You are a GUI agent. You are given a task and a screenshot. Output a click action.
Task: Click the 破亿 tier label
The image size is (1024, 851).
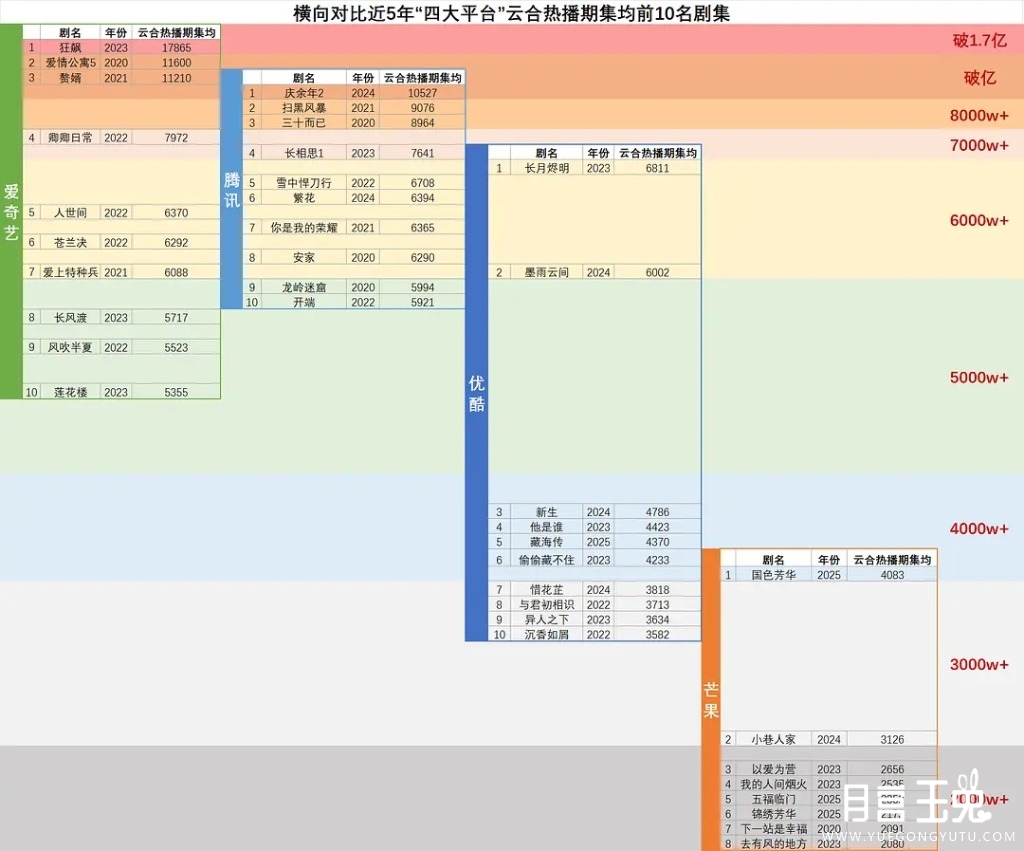(x=979, y=78)
